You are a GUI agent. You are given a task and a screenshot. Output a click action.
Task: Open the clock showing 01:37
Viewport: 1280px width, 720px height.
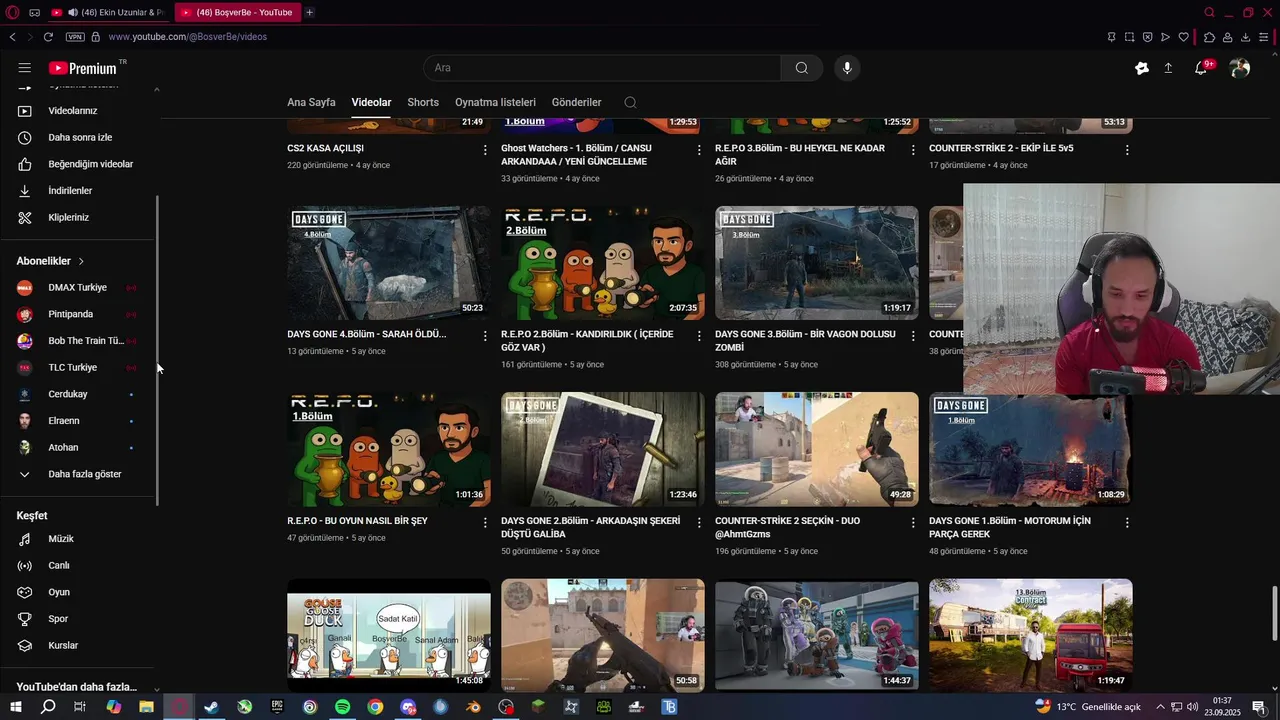click(x=1222, y=707)
